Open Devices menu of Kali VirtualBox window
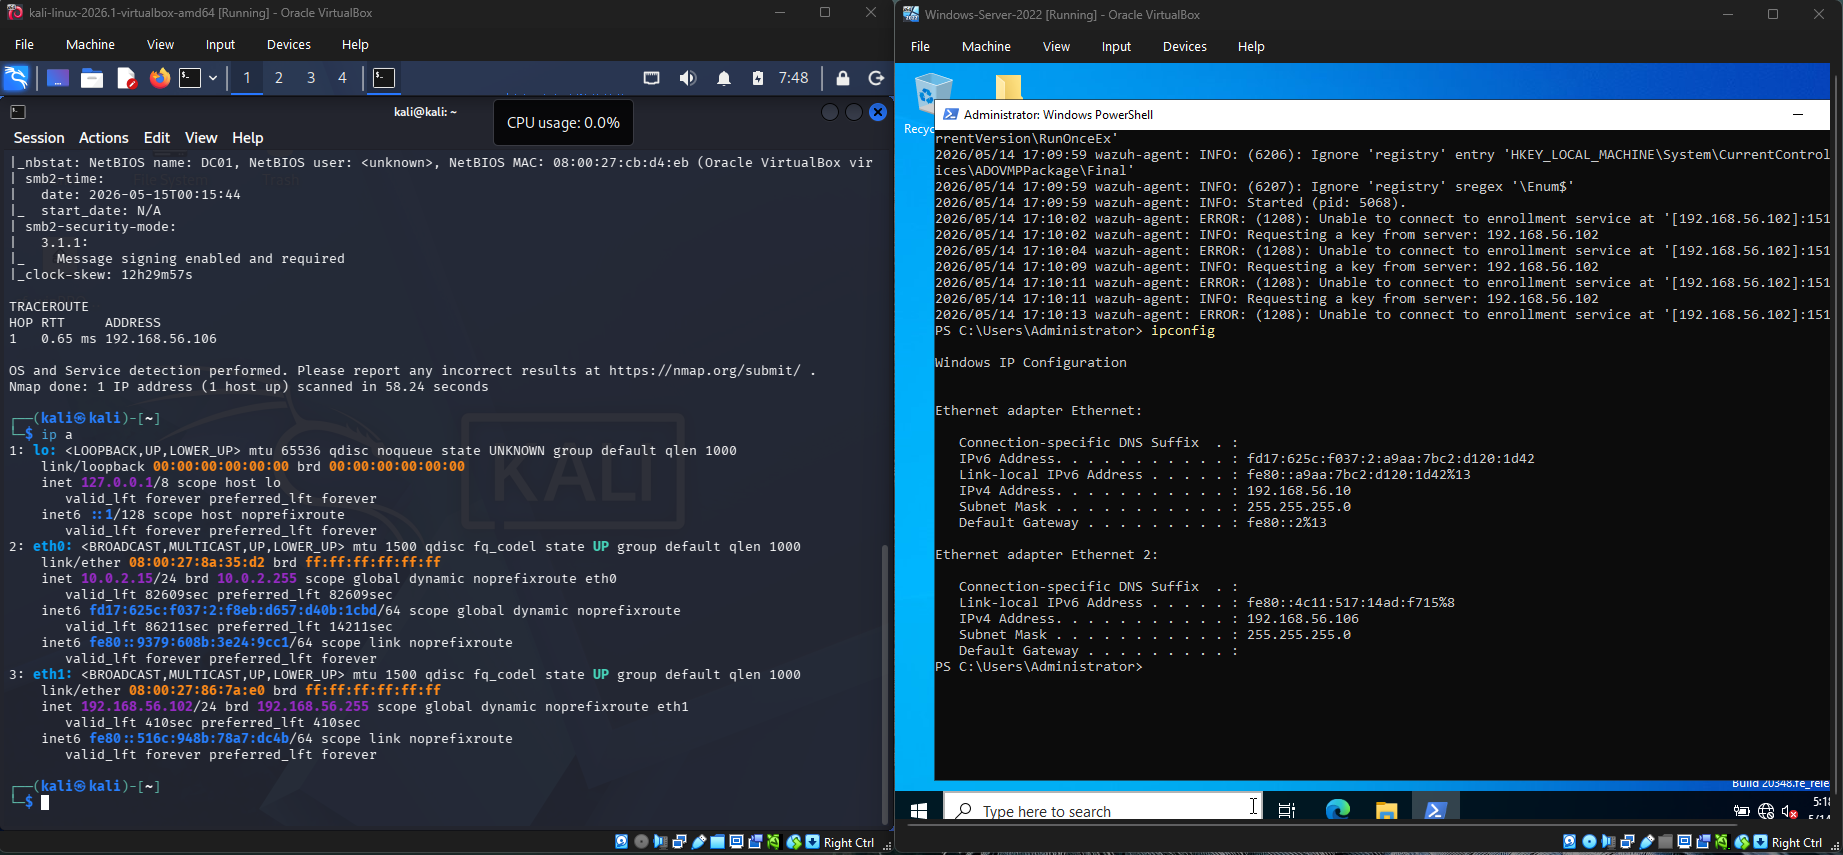 click(289, 44)
